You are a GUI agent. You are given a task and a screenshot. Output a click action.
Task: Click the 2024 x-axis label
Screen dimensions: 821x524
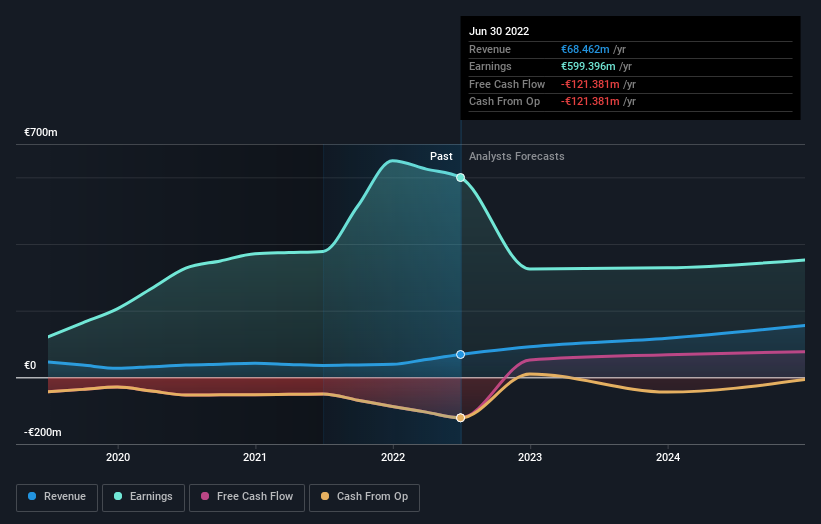click(668, 457)
